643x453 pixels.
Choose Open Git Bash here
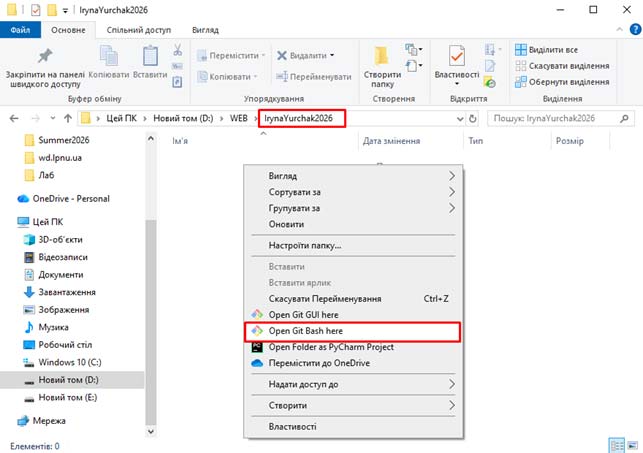pyautogui.click(x=352, y=331)
